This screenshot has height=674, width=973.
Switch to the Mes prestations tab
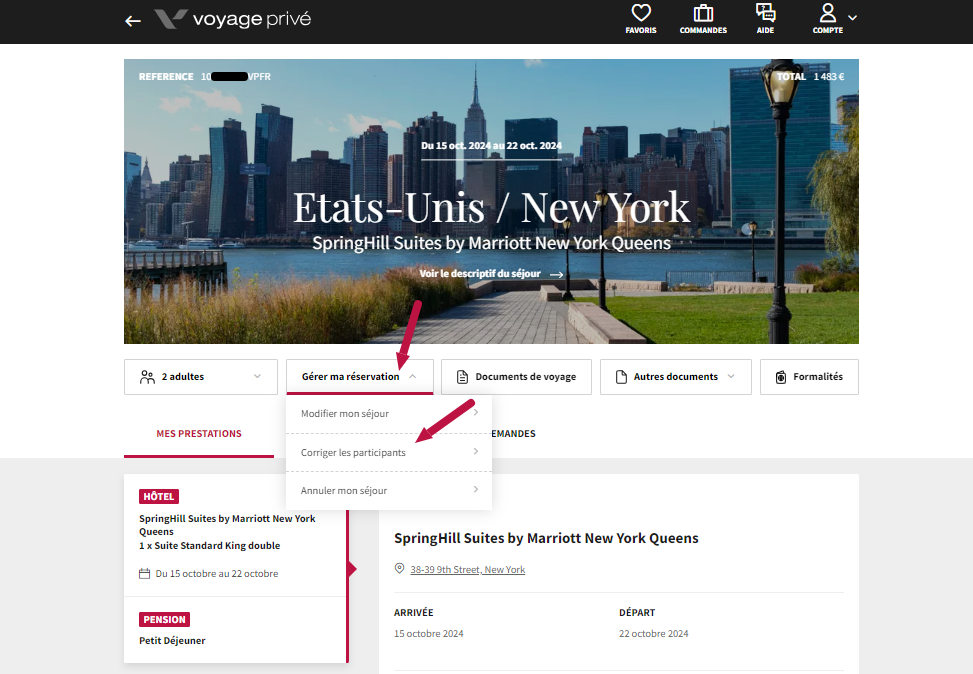199,434
